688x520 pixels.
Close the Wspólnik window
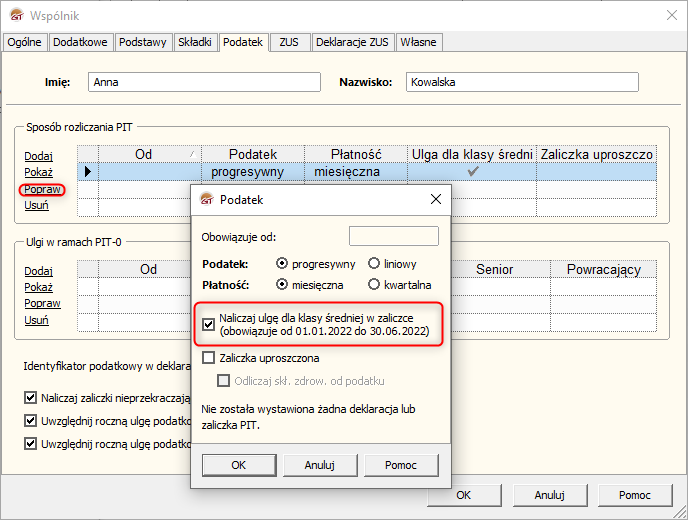(672, 15)
